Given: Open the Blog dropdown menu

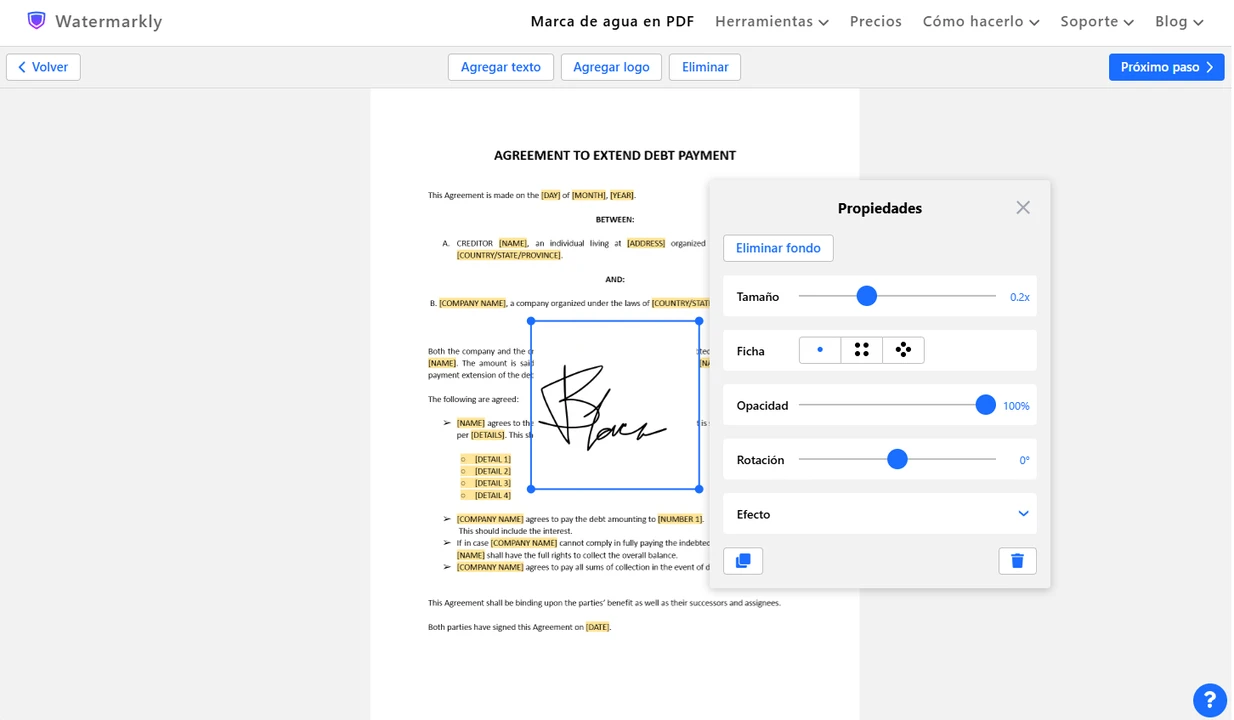Looking at the screenshot, I should pyautogui.click(x=1179, y=22).
